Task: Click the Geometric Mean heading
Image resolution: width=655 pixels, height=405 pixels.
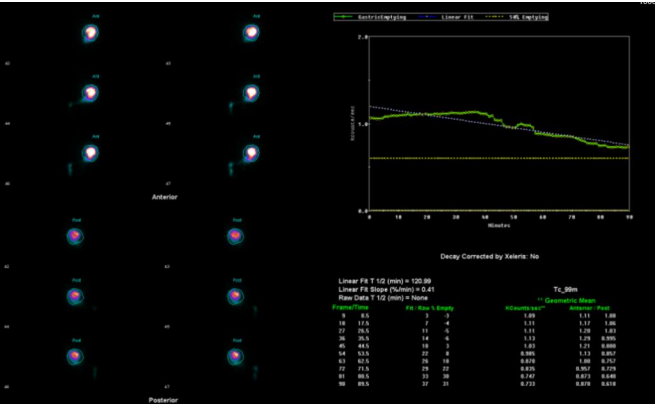Action: [x=571, y=299]
